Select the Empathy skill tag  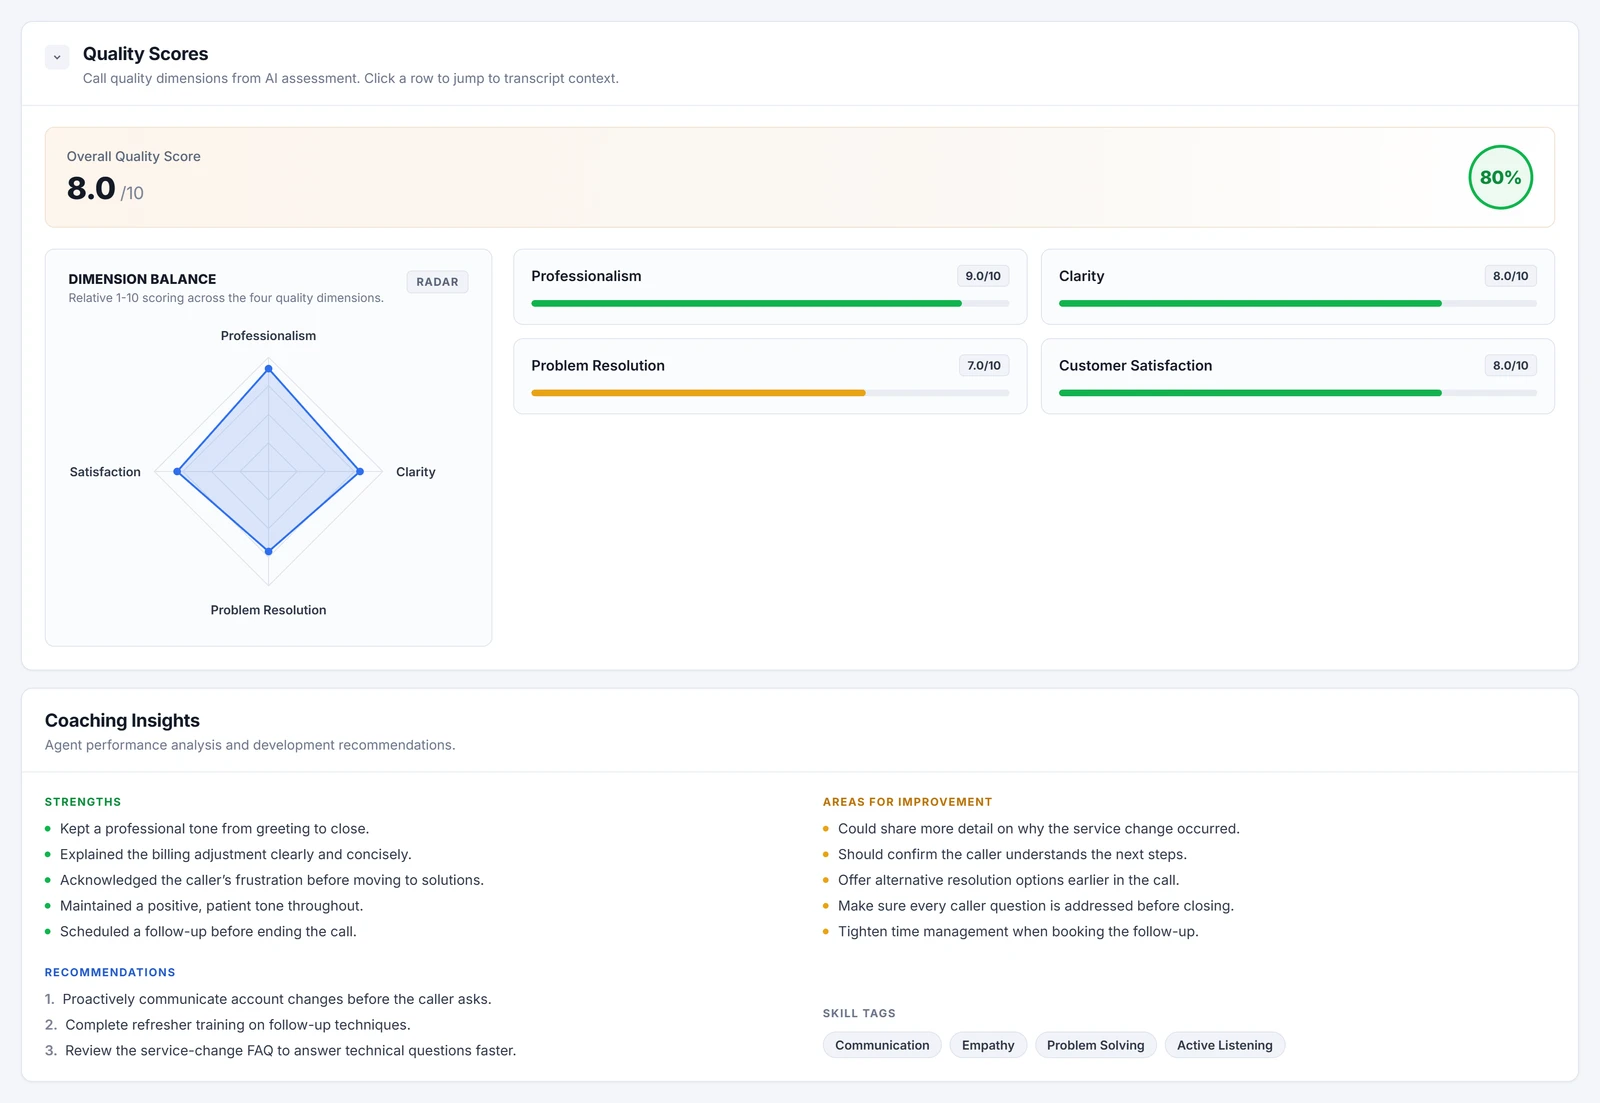[988, 1045]
